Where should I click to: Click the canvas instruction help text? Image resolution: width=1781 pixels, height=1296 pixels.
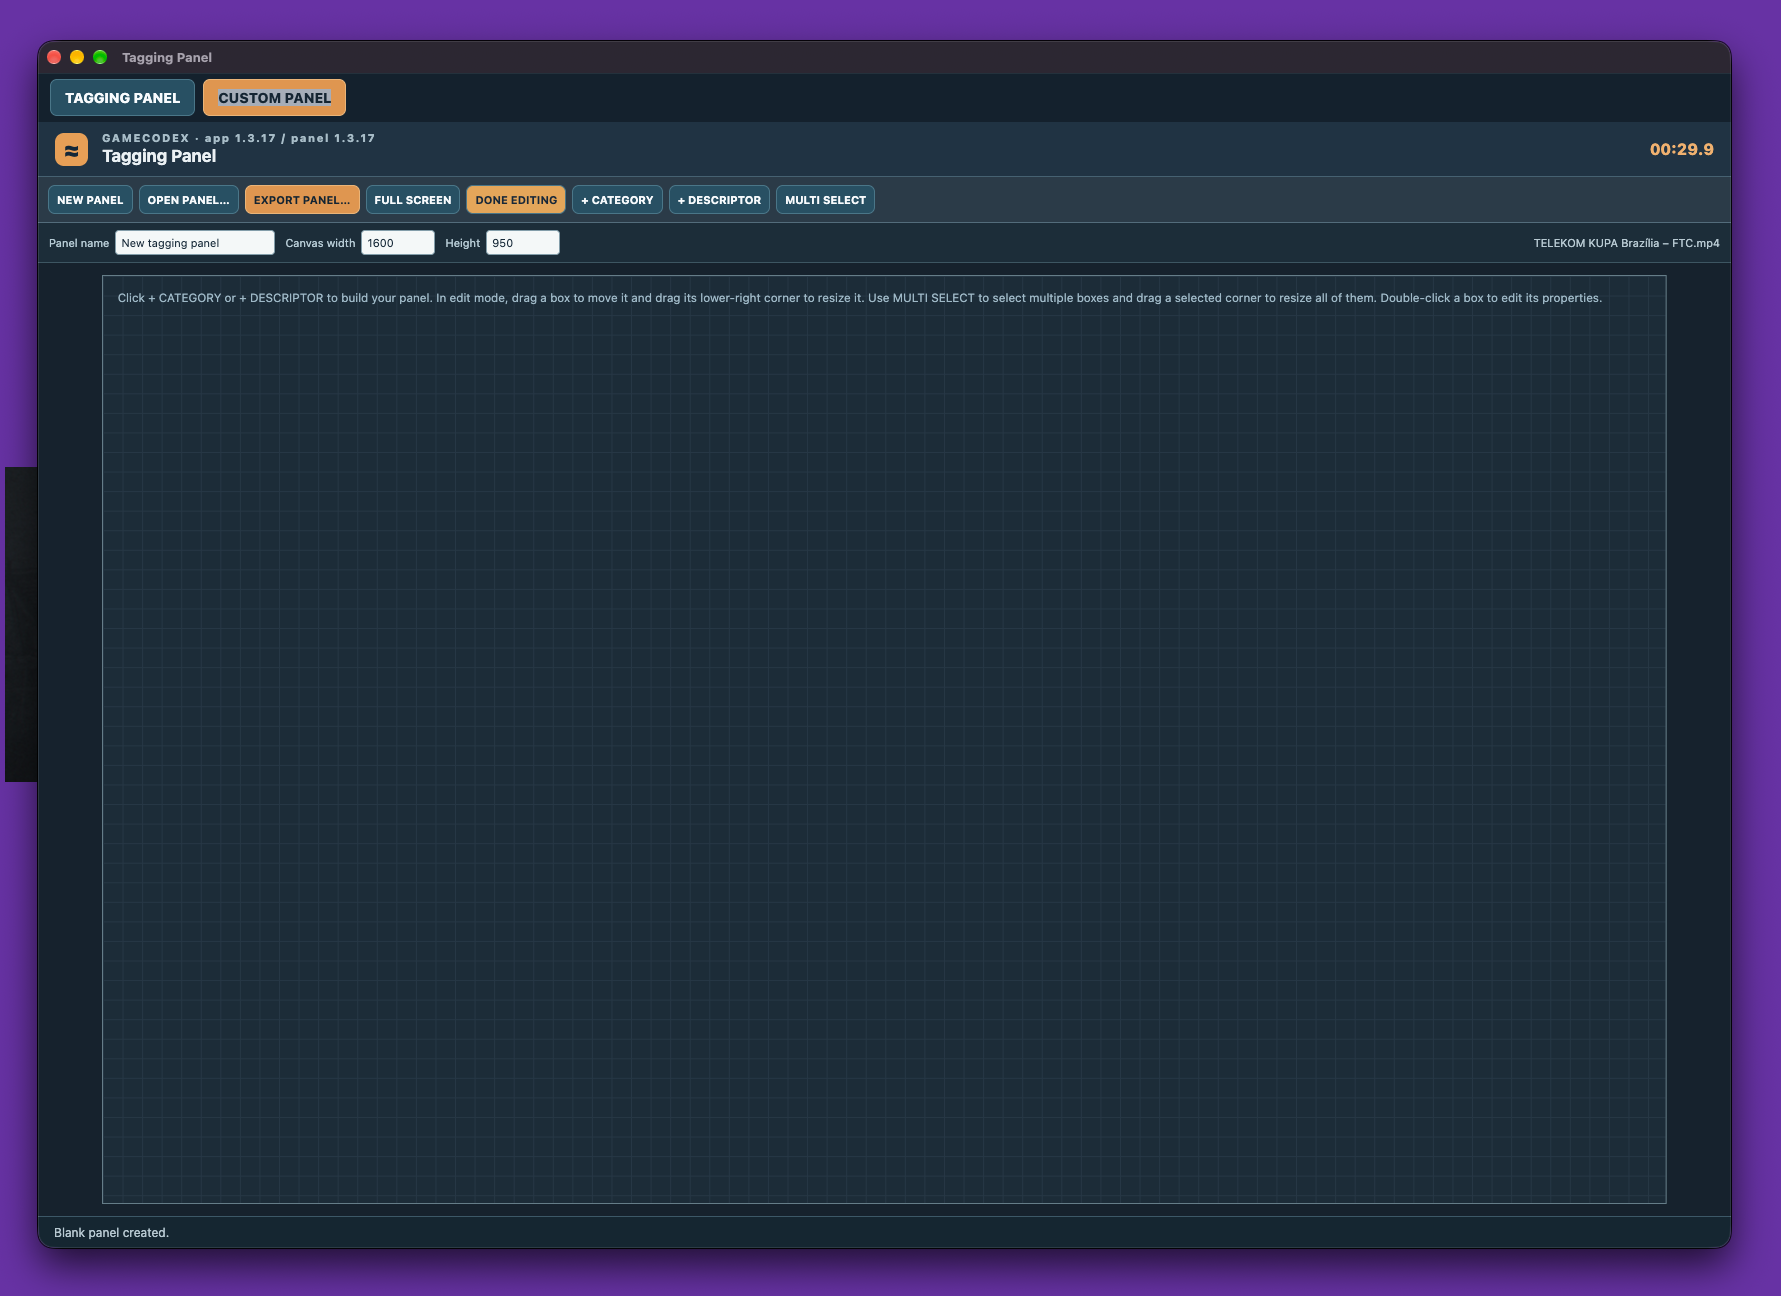[859, 298]
